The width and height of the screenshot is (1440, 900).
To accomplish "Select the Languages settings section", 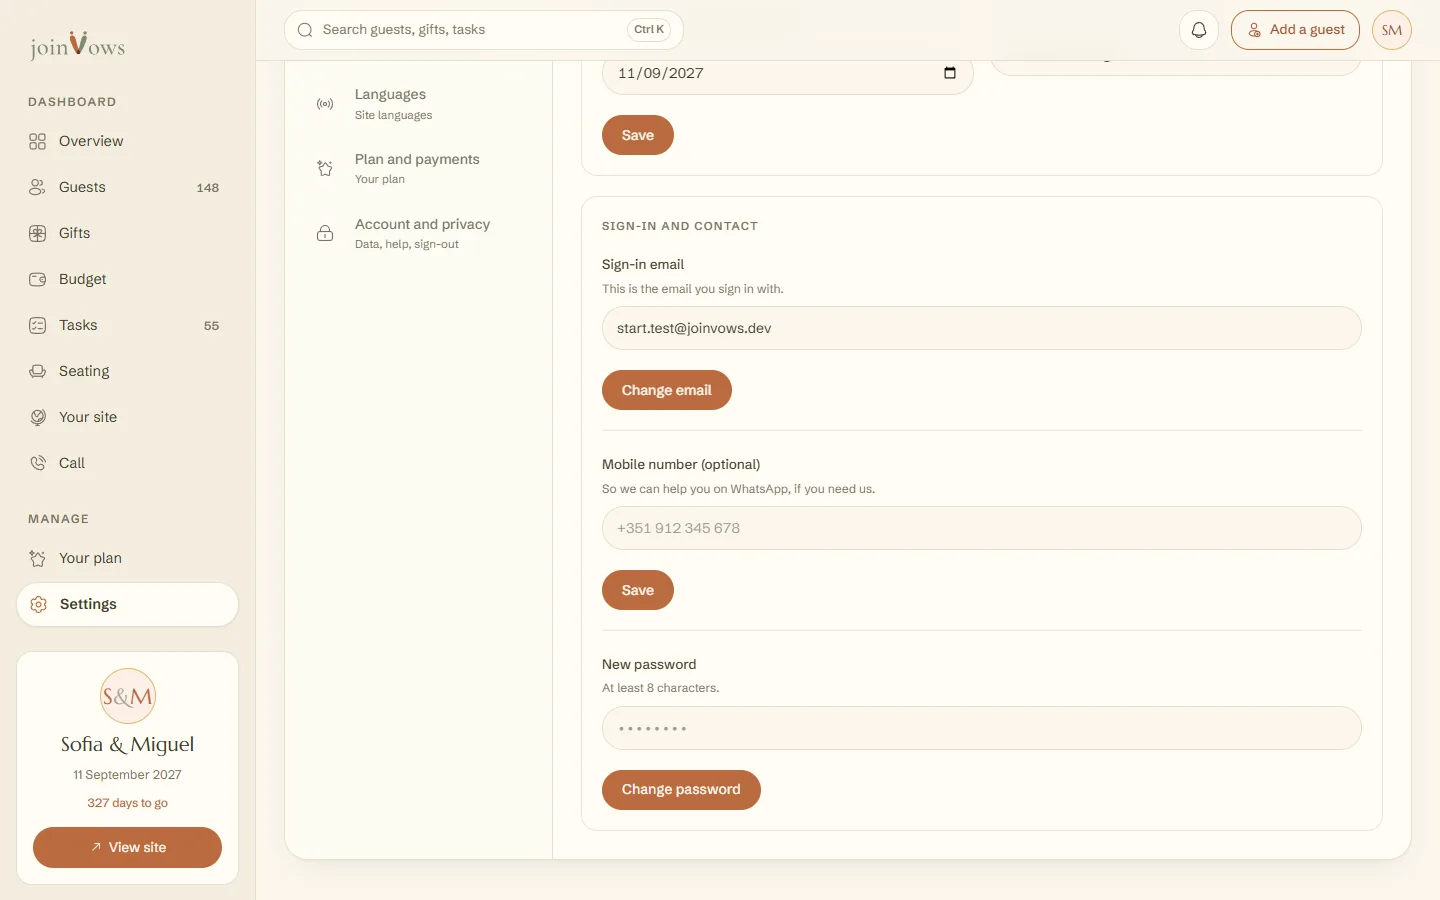I will [420, 104].
